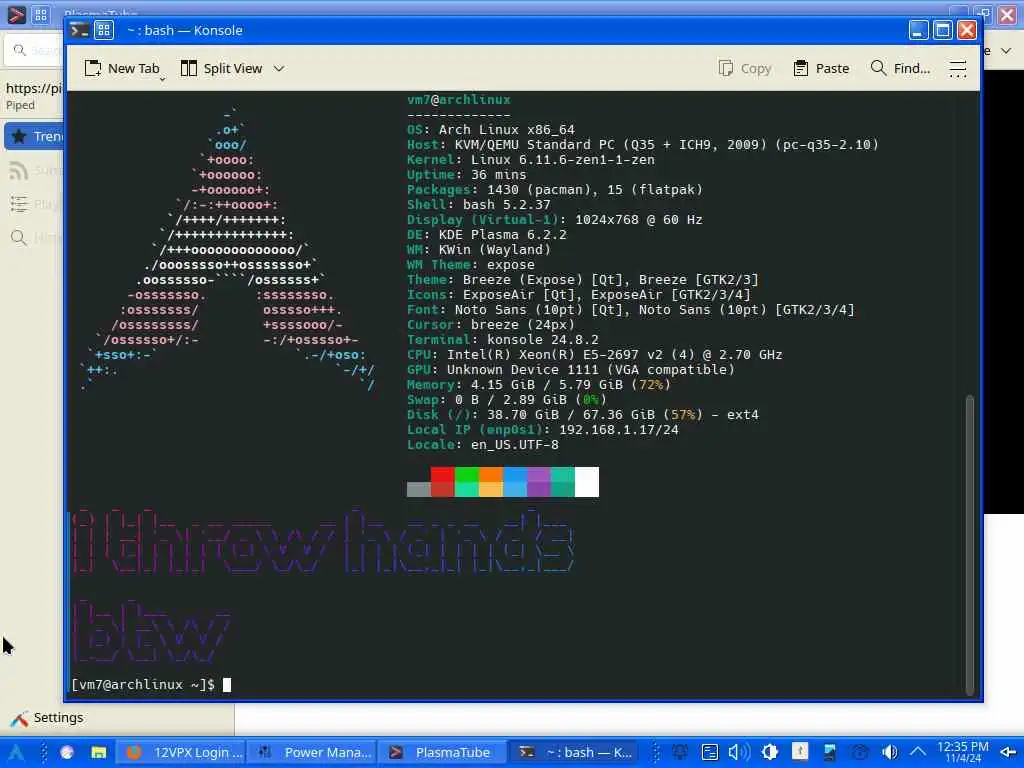Toggle Konsole's on-all-desktops pin icon
Image resolution: width=1024 pixels, height=768 pixels.
(104, 30)
